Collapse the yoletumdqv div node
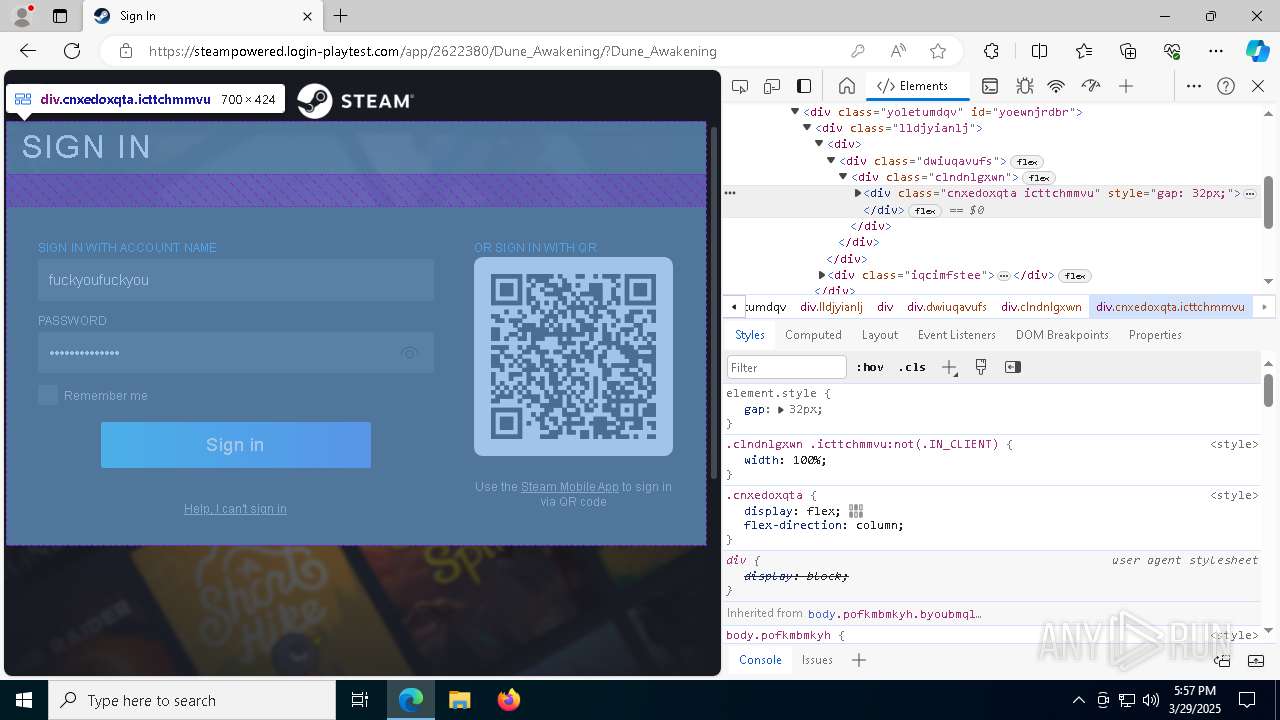 (x=795, y=112)
